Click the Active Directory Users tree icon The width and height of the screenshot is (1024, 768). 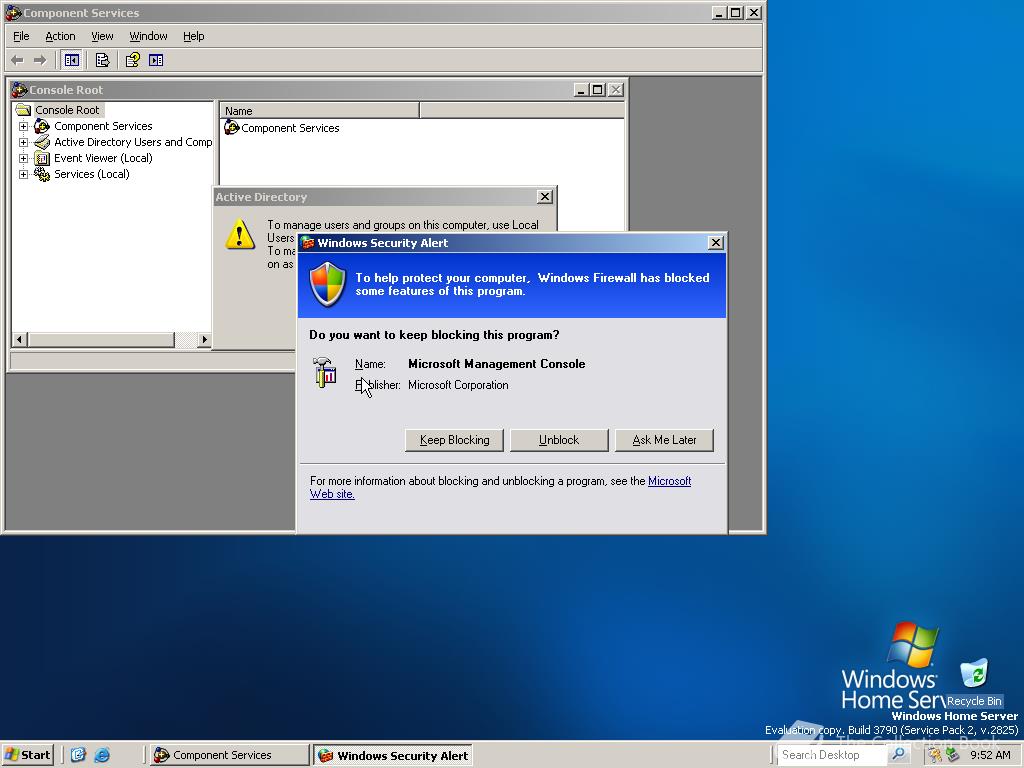coord(42,142)
